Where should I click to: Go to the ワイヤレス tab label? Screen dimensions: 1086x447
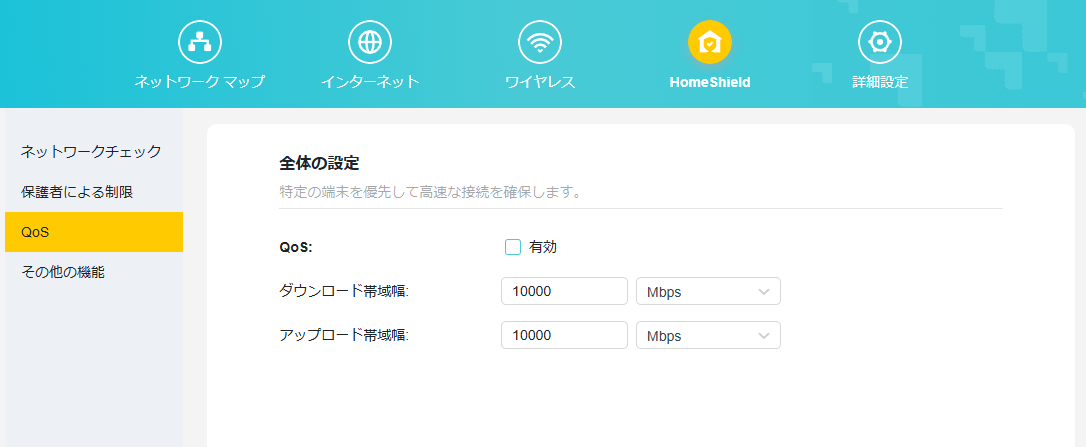[x=540, y=82]
